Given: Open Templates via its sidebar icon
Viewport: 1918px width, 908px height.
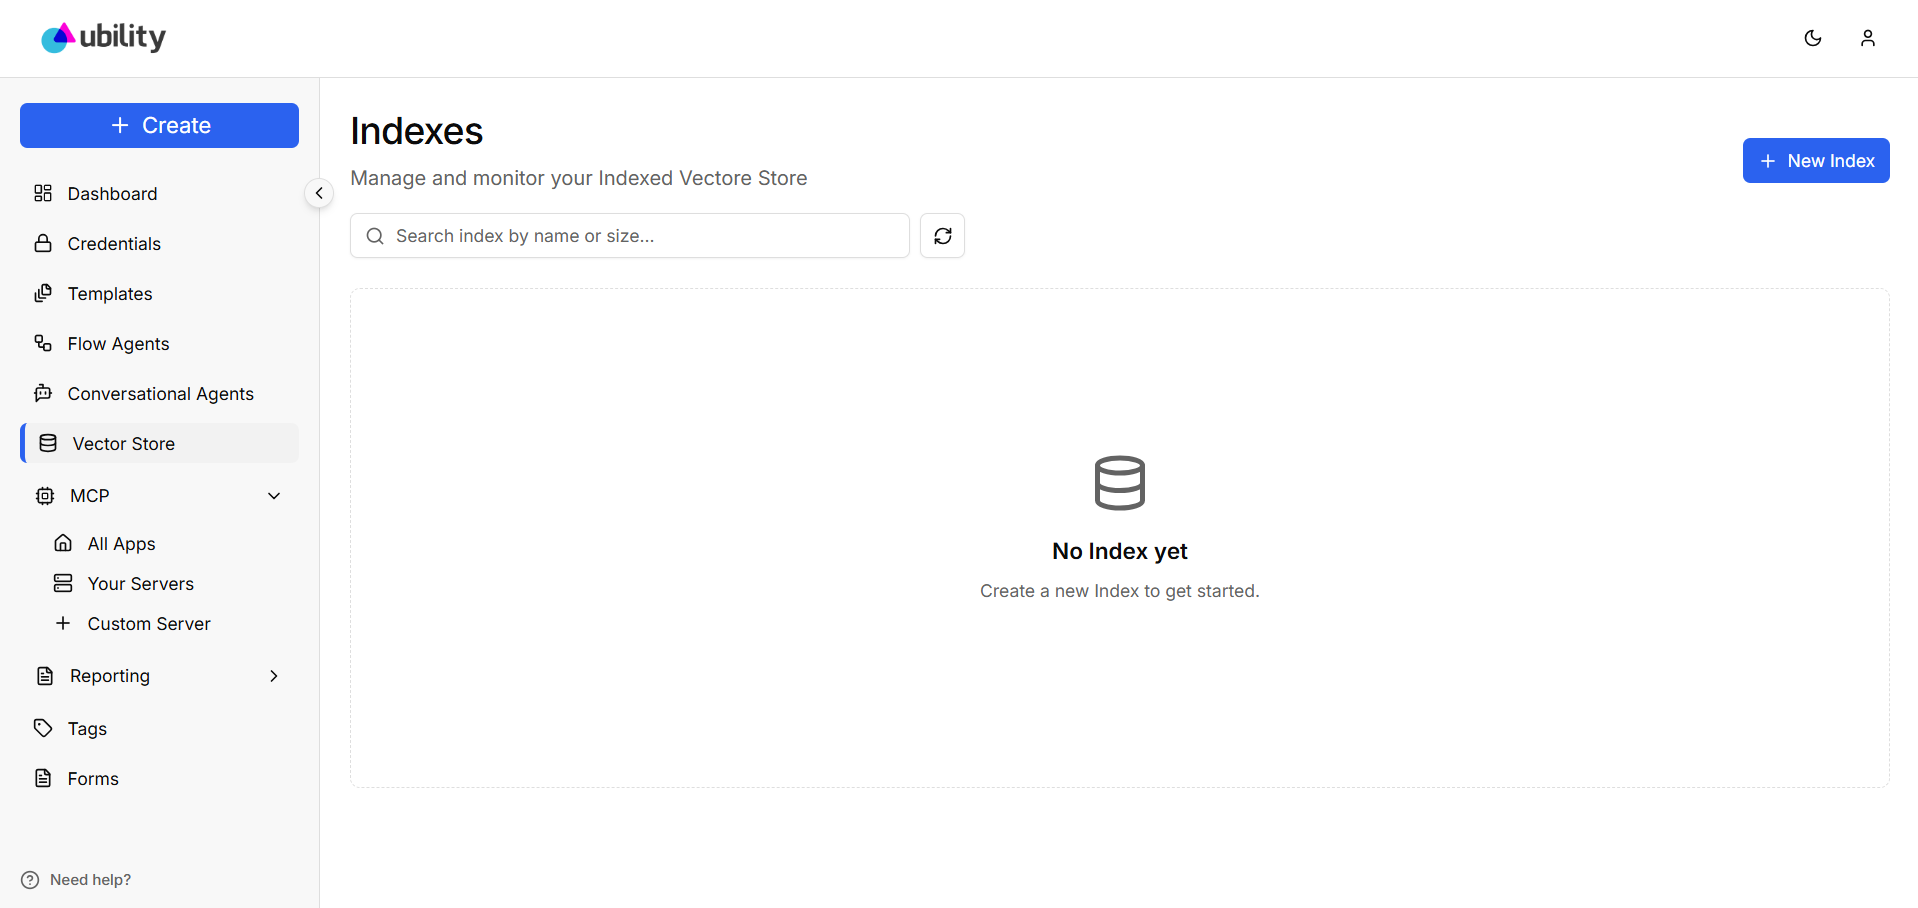Looking at the screenshot, I should [43, 293].
